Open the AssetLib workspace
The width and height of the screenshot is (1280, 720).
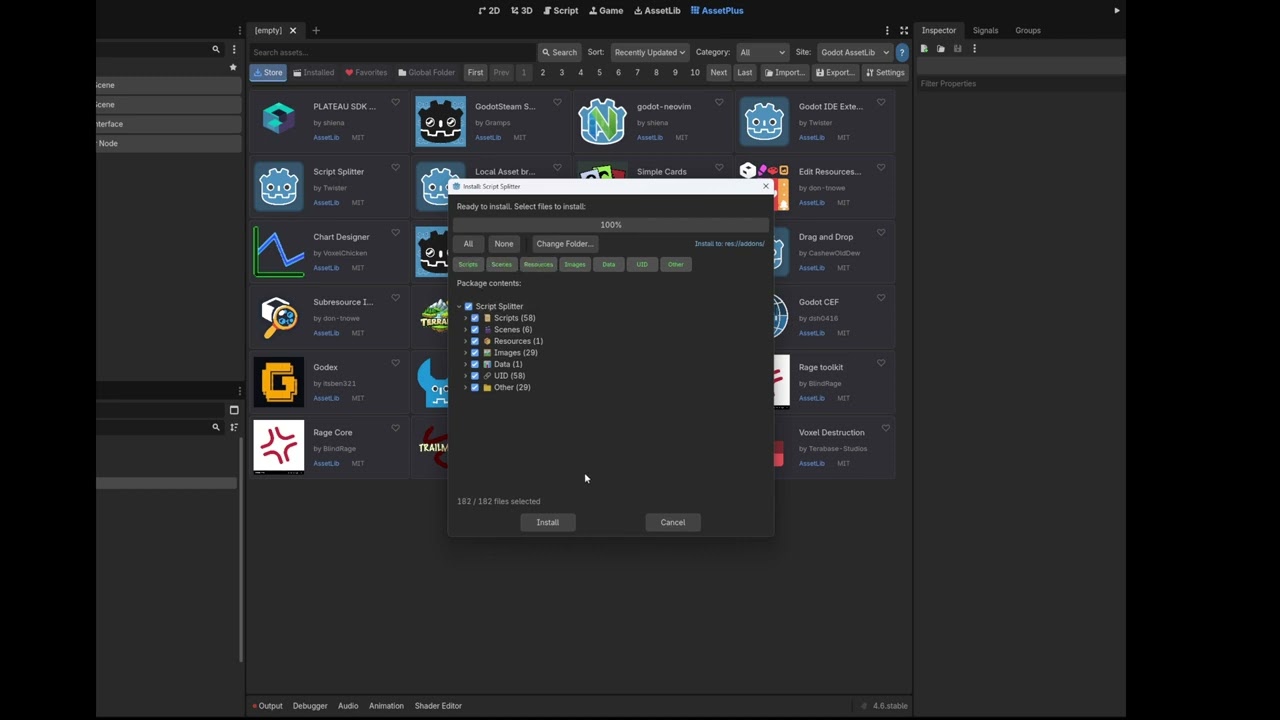[x=657, y=10]
